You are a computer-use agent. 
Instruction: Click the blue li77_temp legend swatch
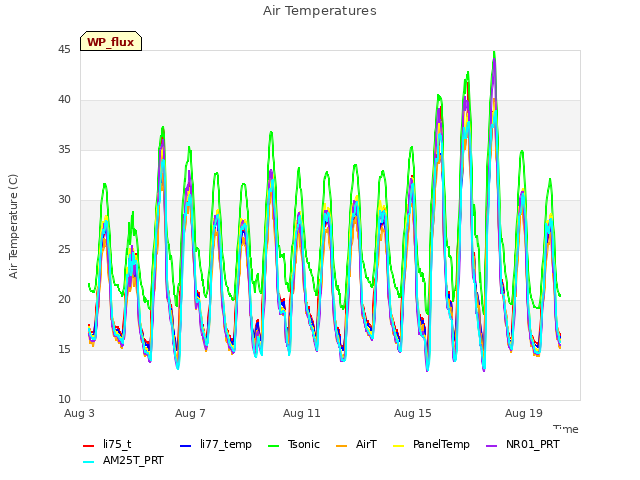coord(185,446)
